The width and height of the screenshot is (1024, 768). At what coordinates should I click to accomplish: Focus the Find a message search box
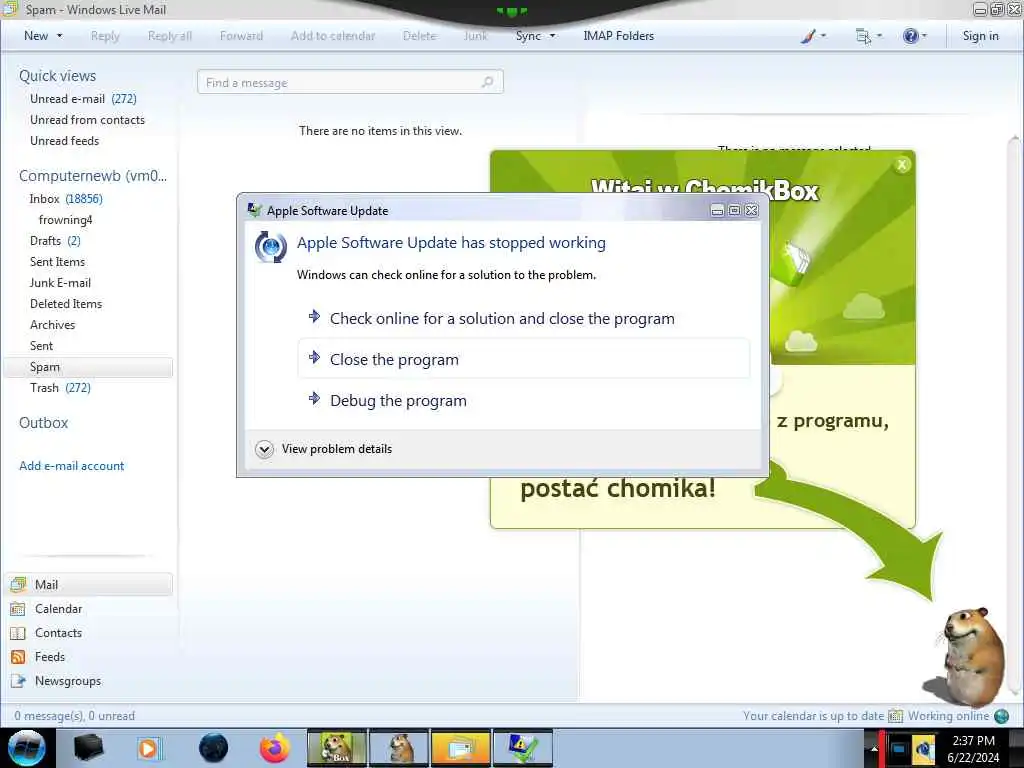click(x=350, y=82)
